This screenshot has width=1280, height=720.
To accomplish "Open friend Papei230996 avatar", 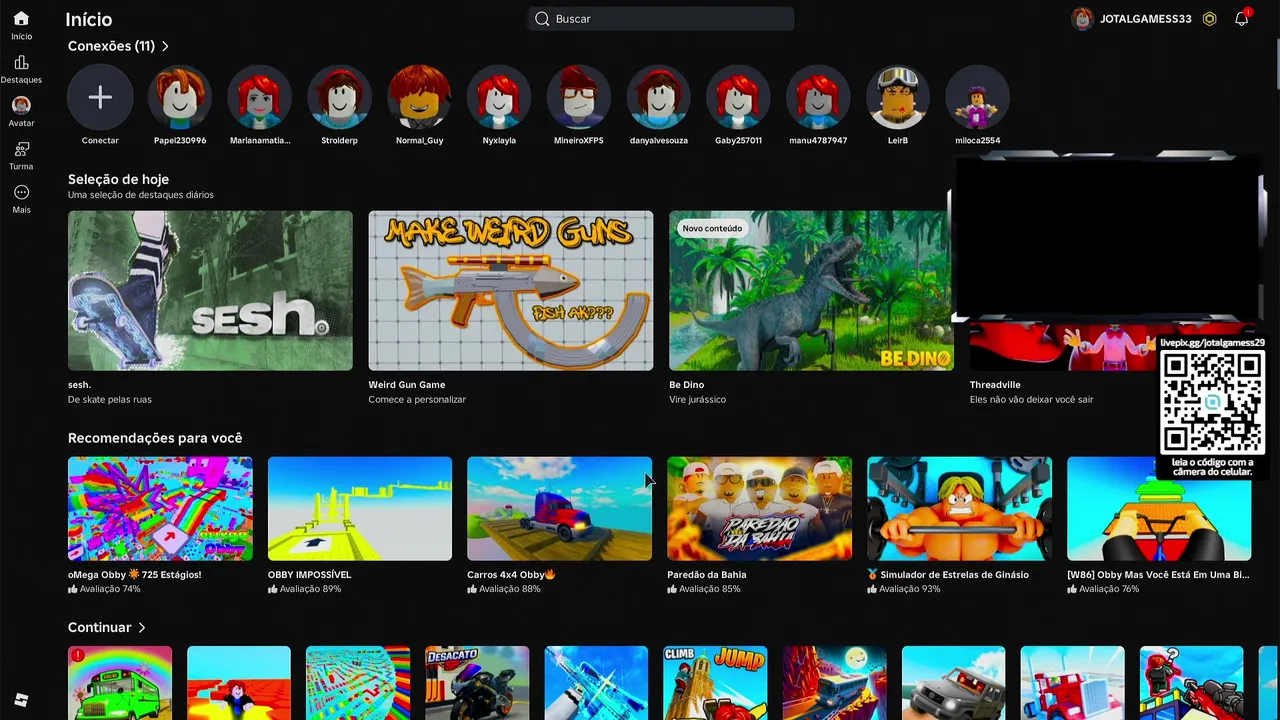I will pos(180,97).
